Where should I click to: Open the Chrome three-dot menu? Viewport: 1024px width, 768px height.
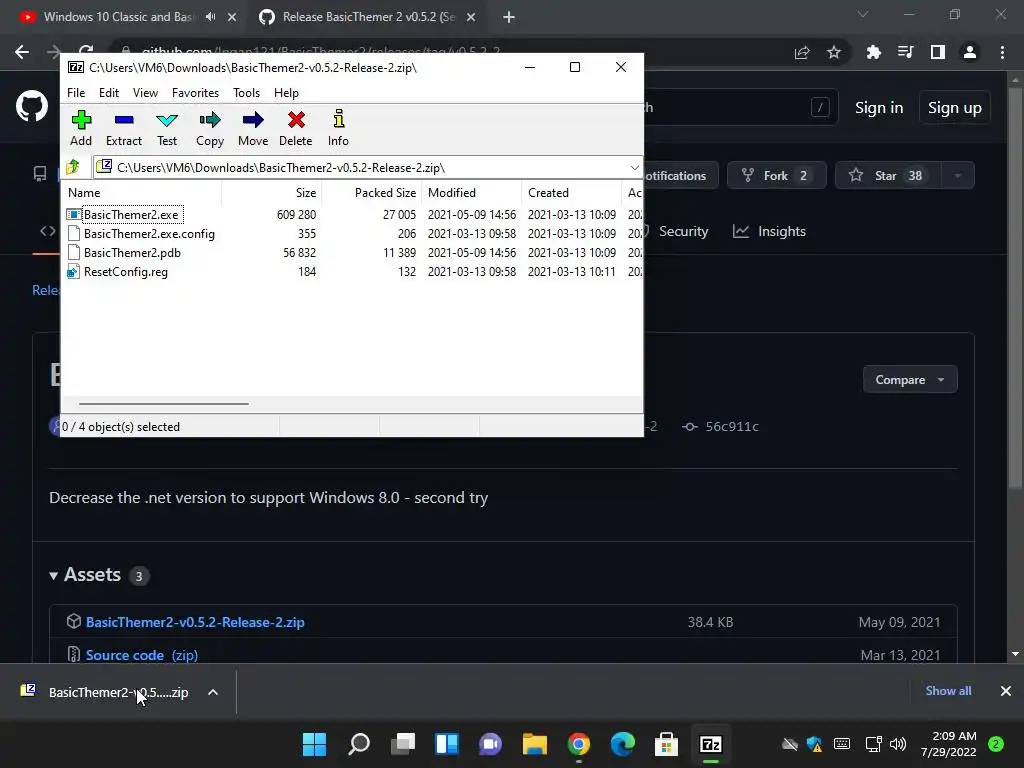tap(1002, 52)
